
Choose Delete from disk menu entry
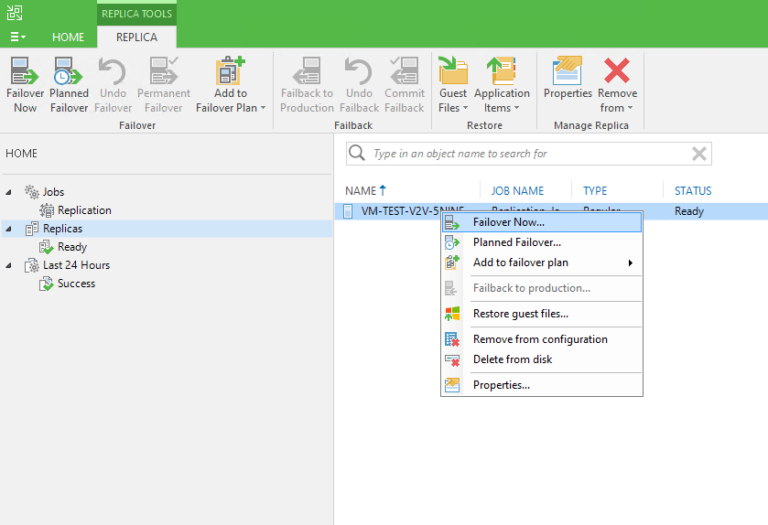coord(541,359)
